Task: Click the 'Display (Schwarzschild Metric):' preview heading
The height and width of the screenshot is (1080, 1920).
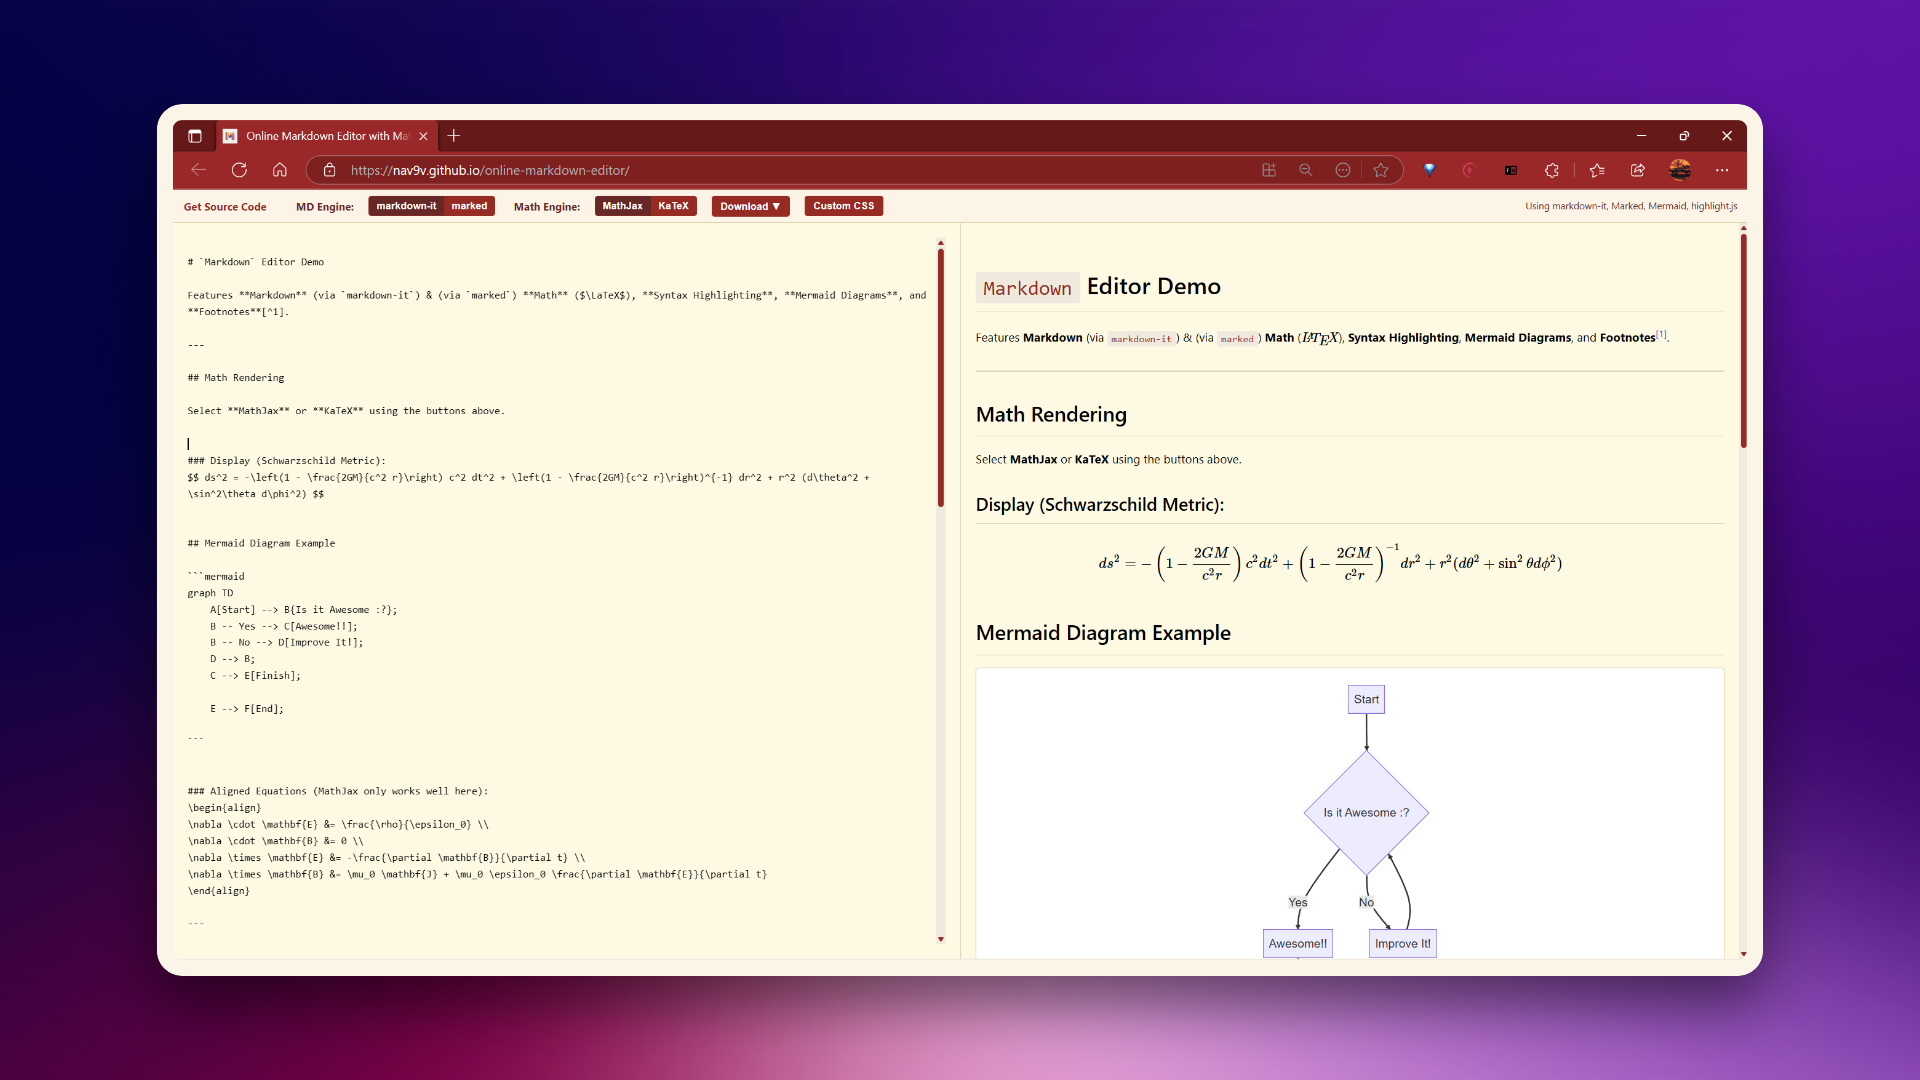Action: click(x=1100, y=505)
